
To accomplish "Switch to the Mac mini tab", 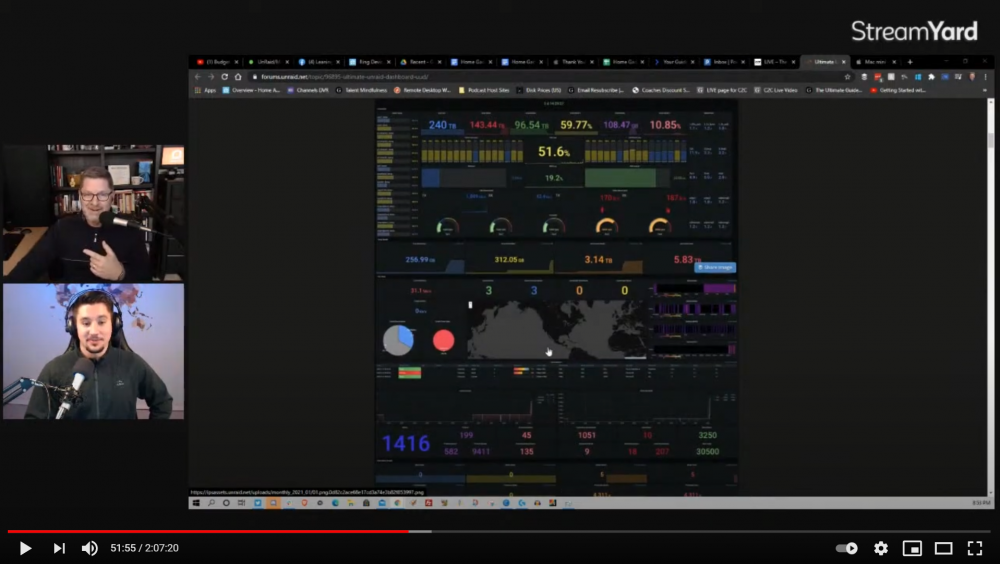I will coord(874,62).
